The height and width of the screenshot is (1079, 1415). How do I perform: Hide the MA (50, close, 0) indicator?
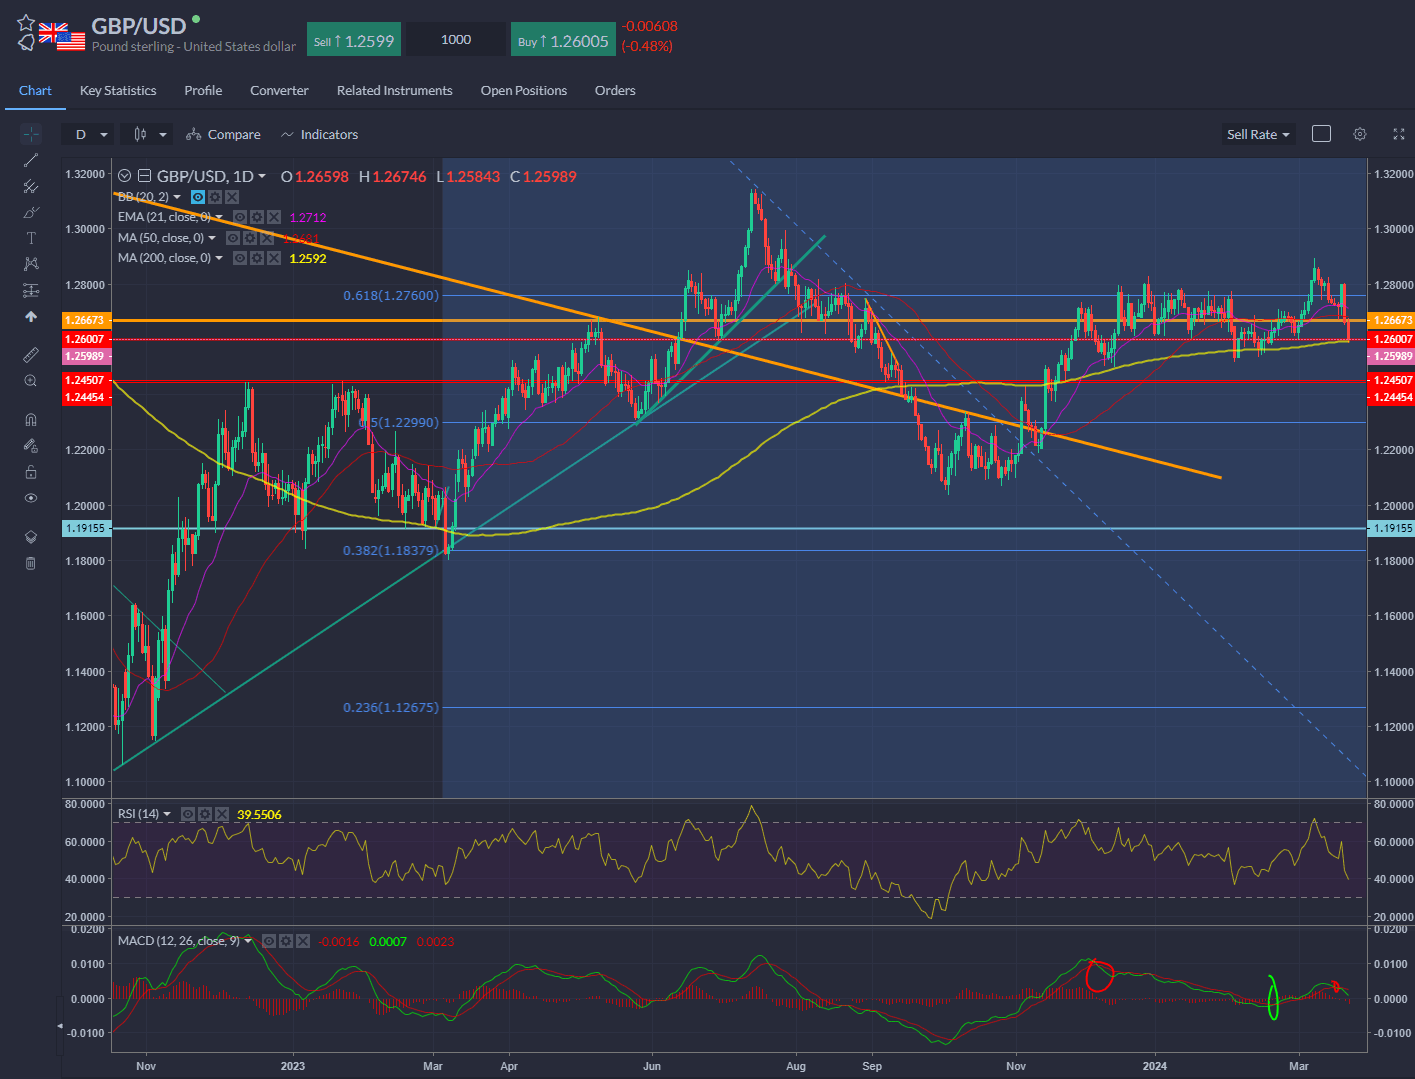pos(233,238)
